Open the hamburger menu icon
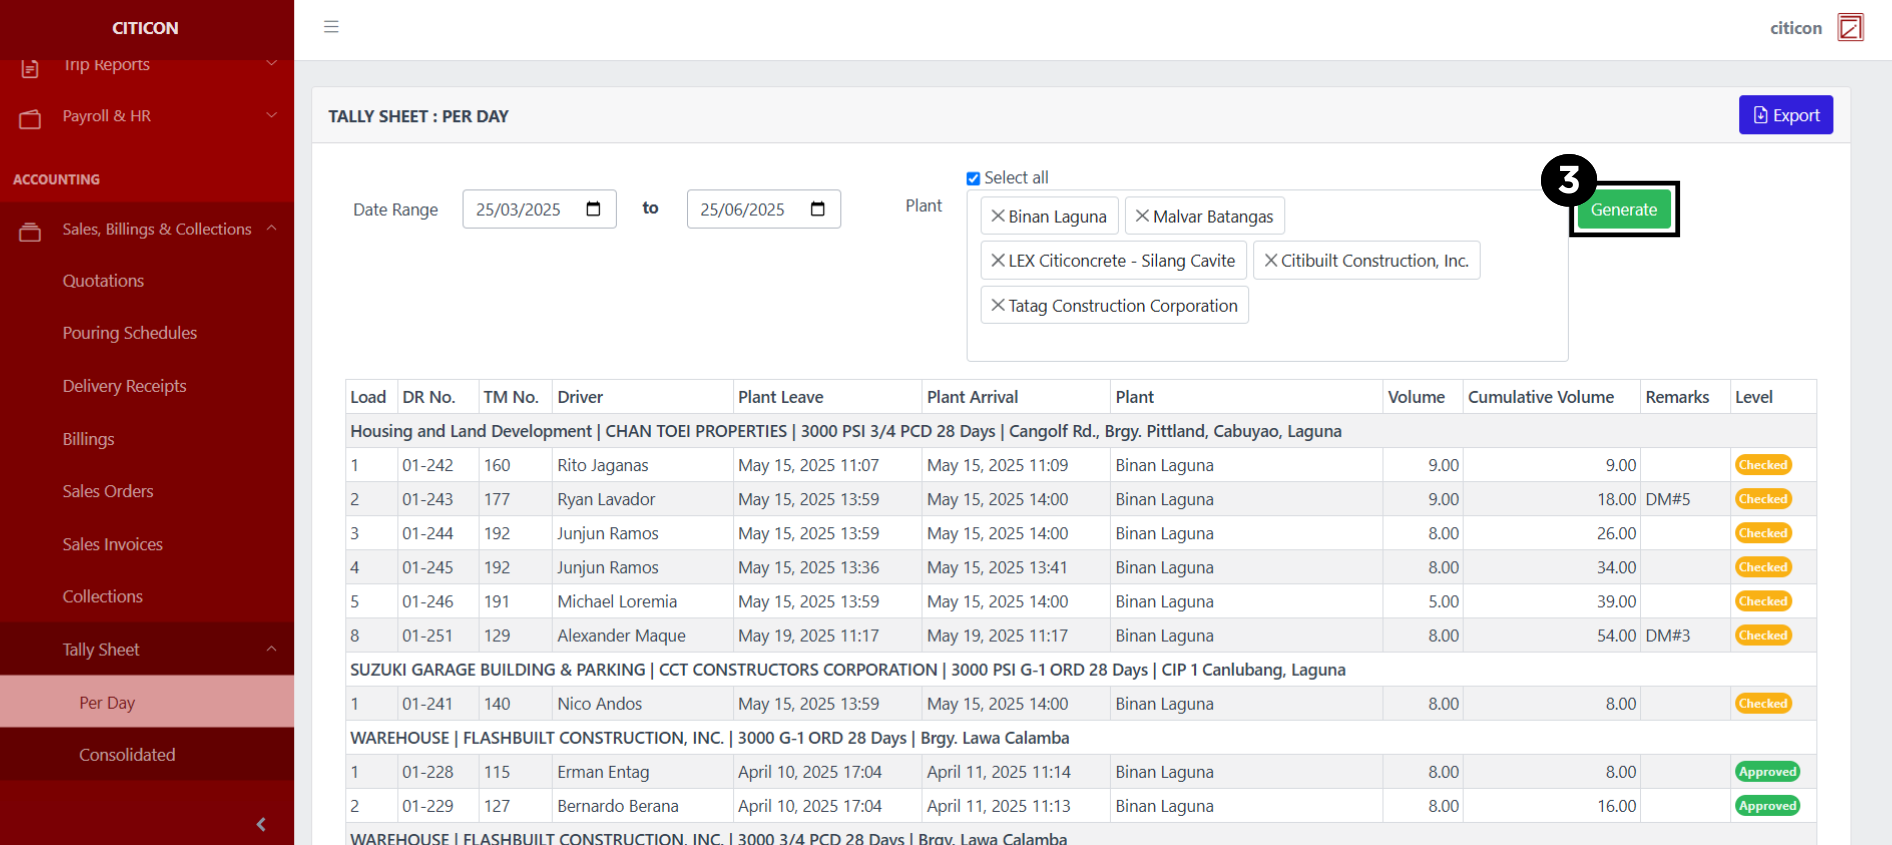Viewport: 1892px width, 845px height. [331, 27]
